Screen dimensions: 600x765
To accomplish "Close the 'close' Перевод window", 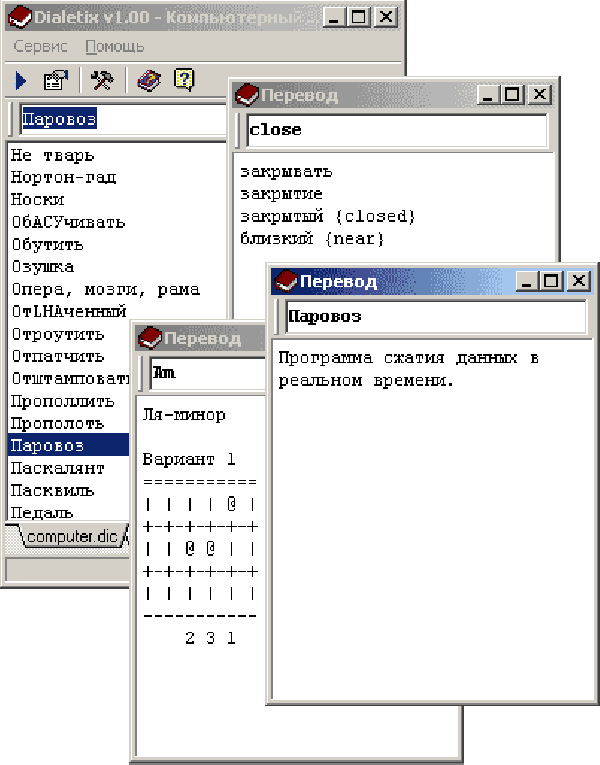I will [540, 94].
